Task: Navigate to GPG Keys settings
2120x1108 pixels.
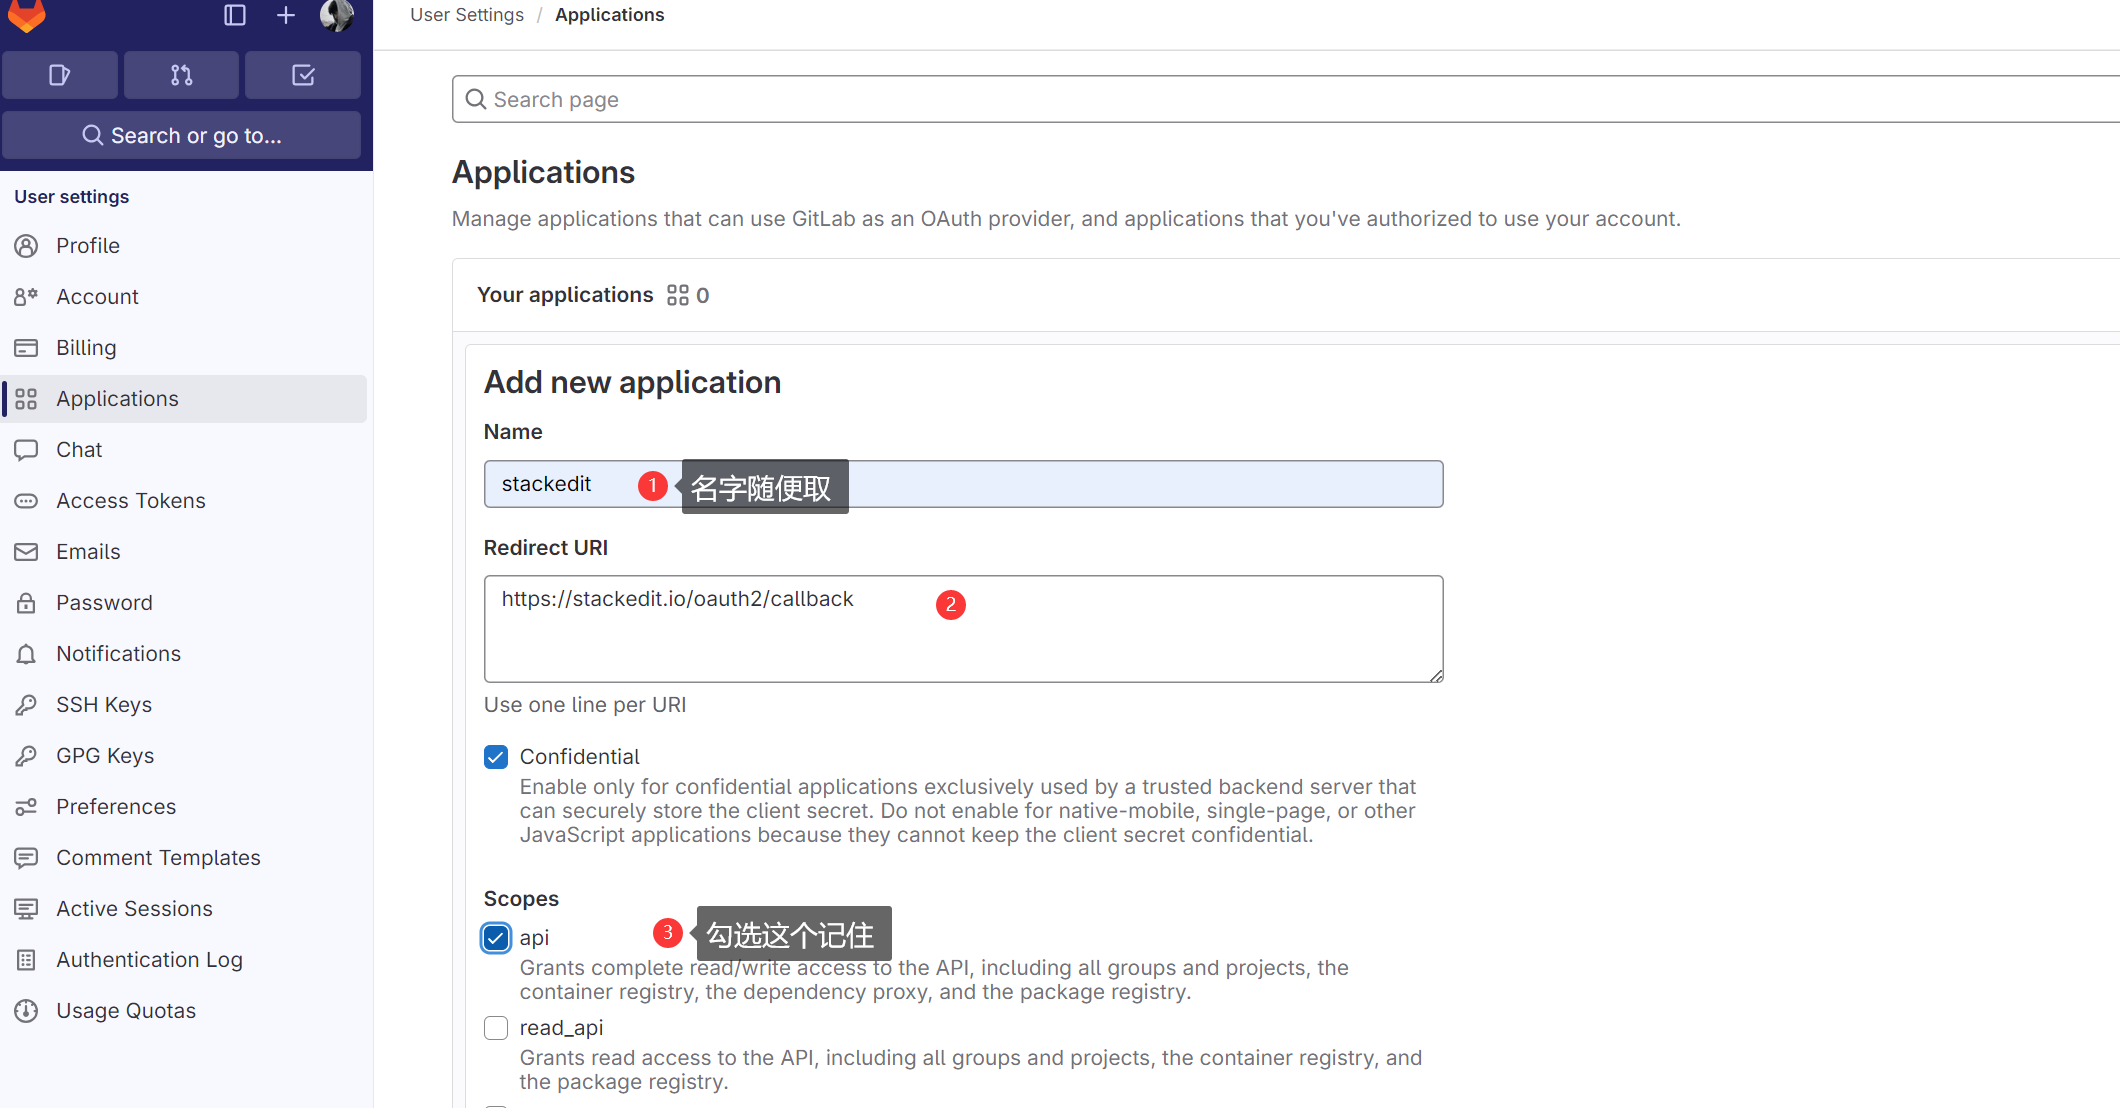Action: click(105, 755)
